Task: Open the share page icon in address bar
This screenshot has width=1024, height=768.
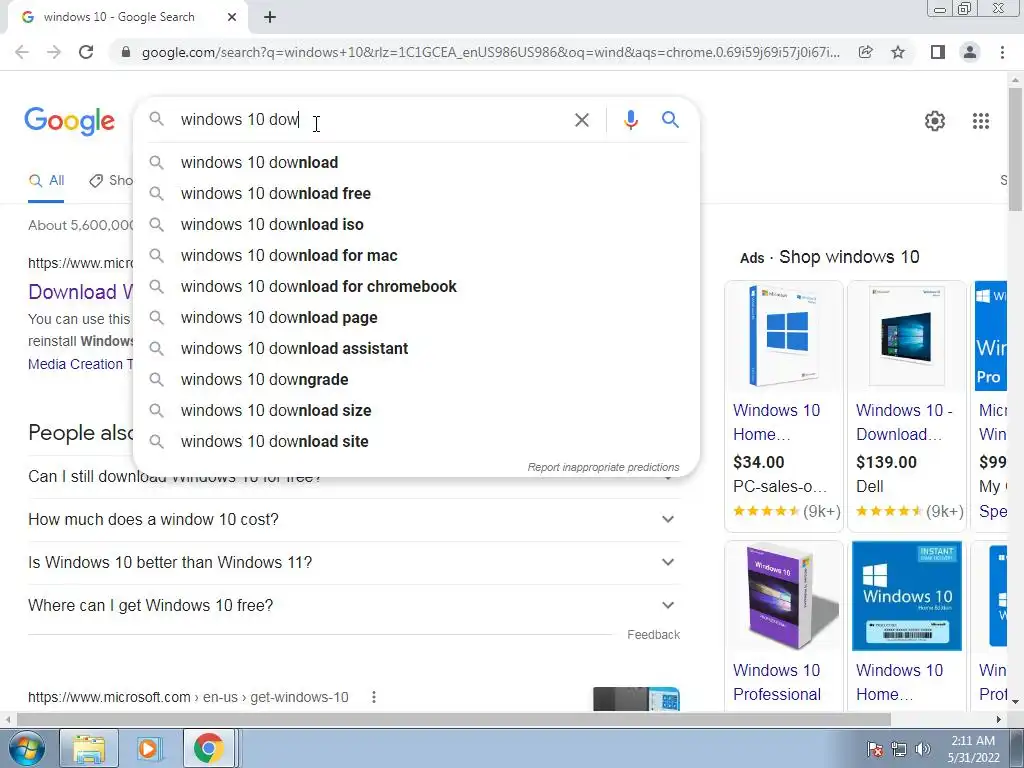Action: pyautogui.click(x=866, y=52)
